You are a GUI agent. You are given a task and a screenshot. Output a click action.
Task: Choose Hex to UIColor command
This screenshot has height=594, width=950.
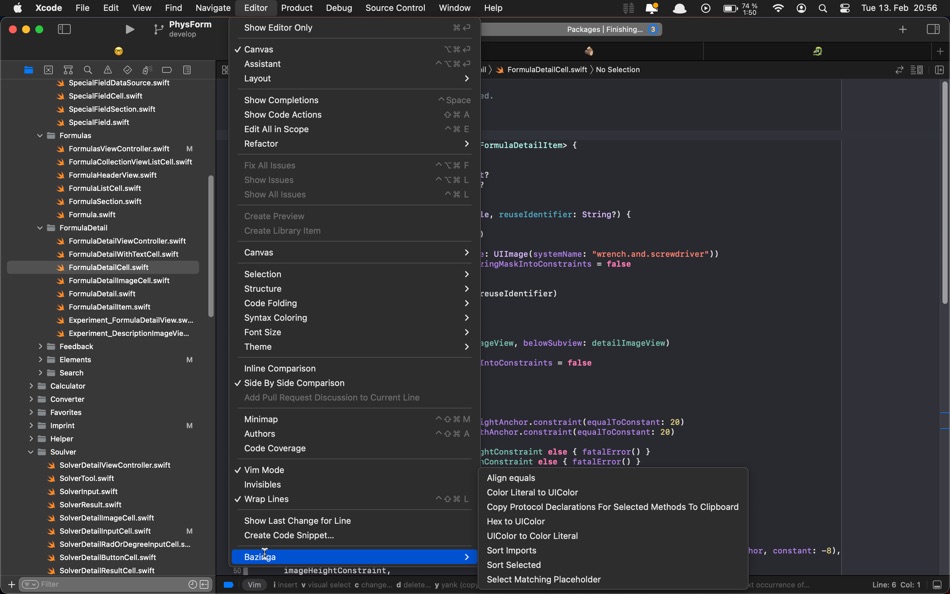coord(613,521)
